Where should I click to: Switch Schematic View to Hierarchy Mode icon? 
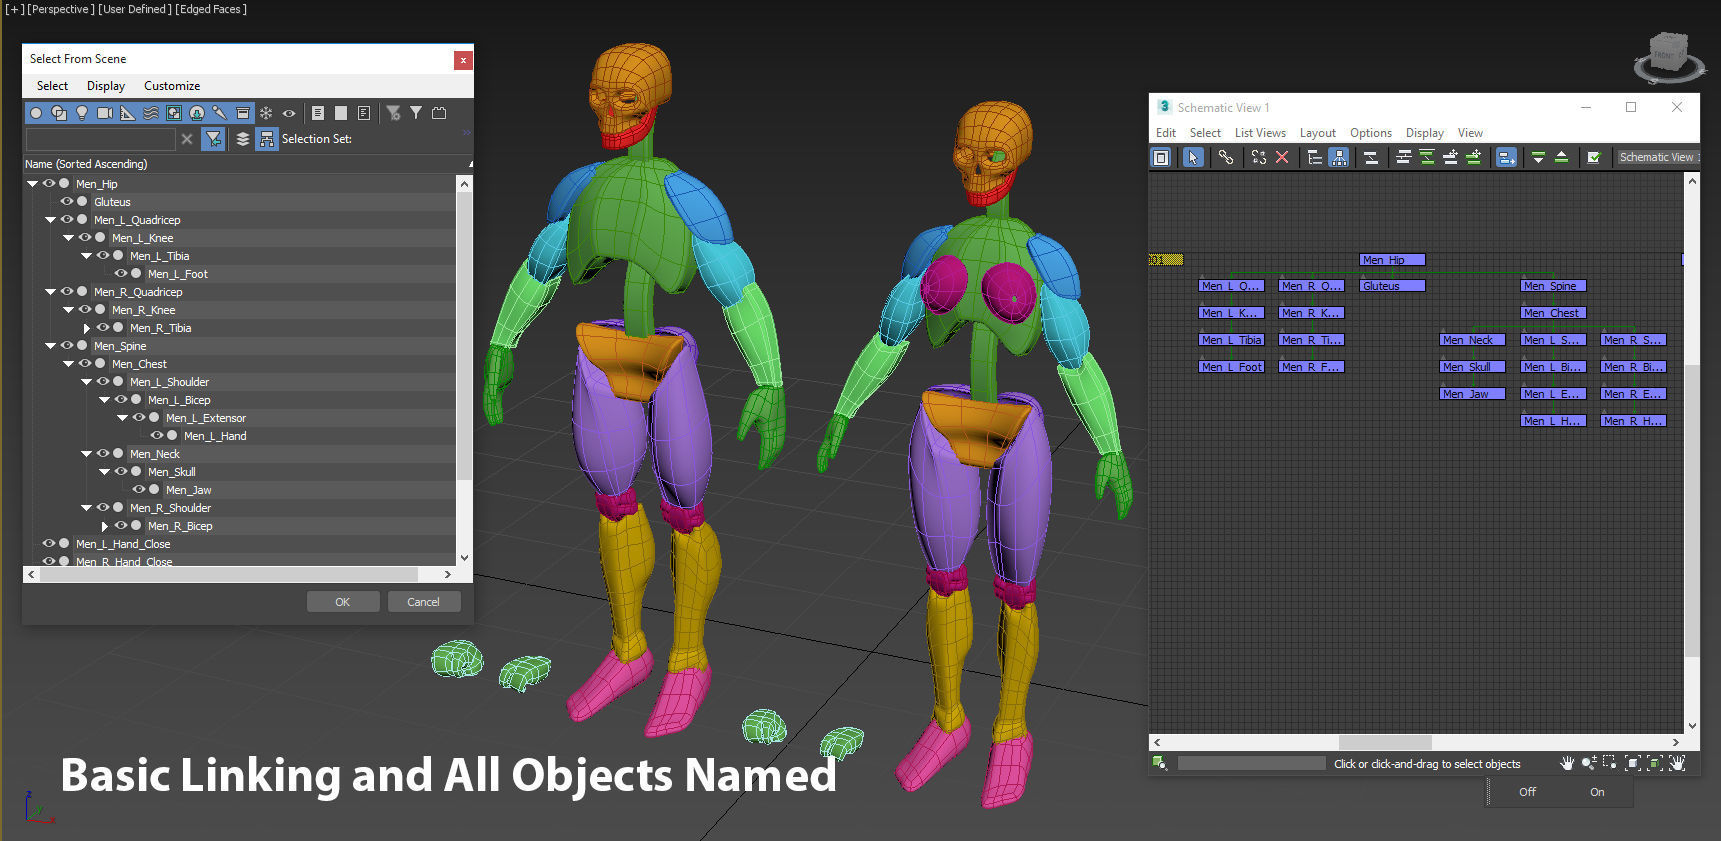point(1315,157)
